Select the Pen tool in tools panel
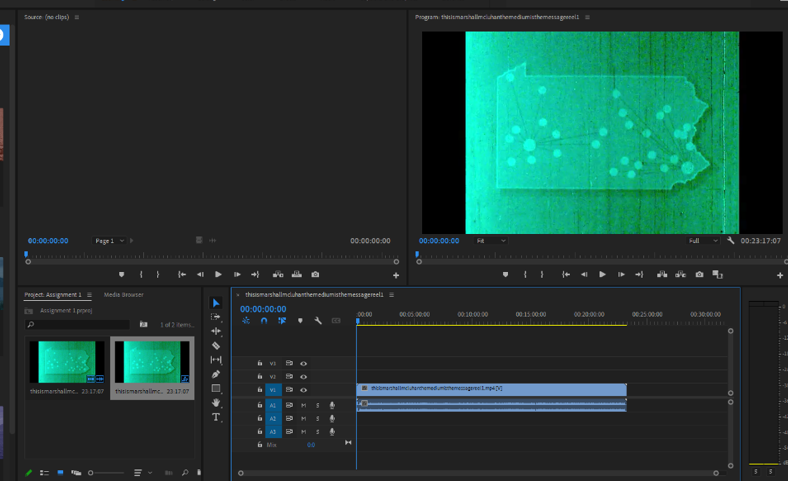 point(216,374)
